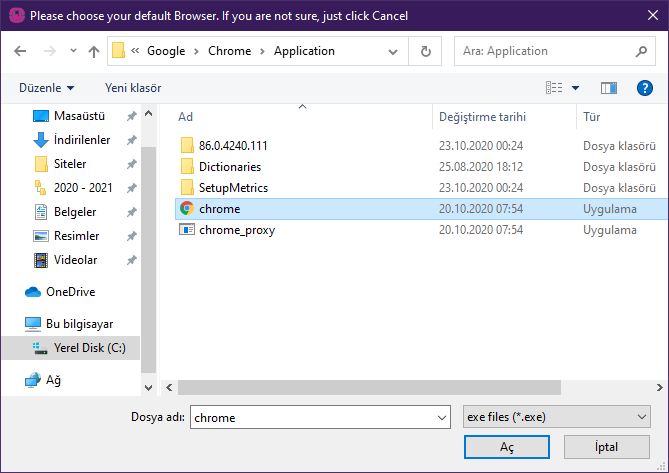Image resolution: width=669 pixels, height=473 pixels.
Task: Select Resimler in the sidebar
Action: pyautogui.click(x=76, y=236)
